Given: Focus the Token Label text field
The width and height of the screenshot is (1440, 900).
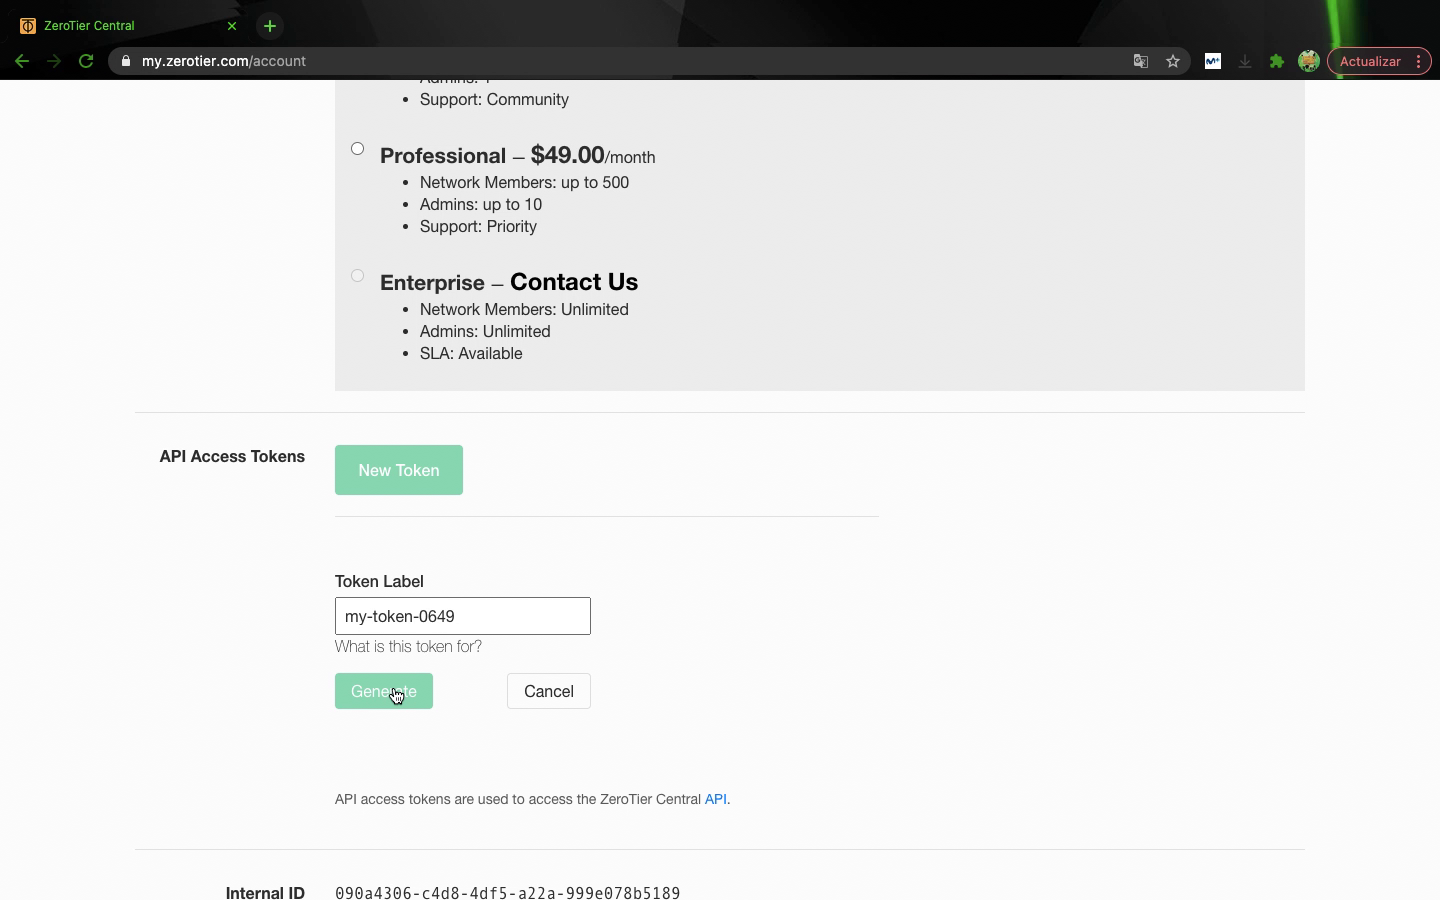Looking at the screenshot, I should click(462, 616).
